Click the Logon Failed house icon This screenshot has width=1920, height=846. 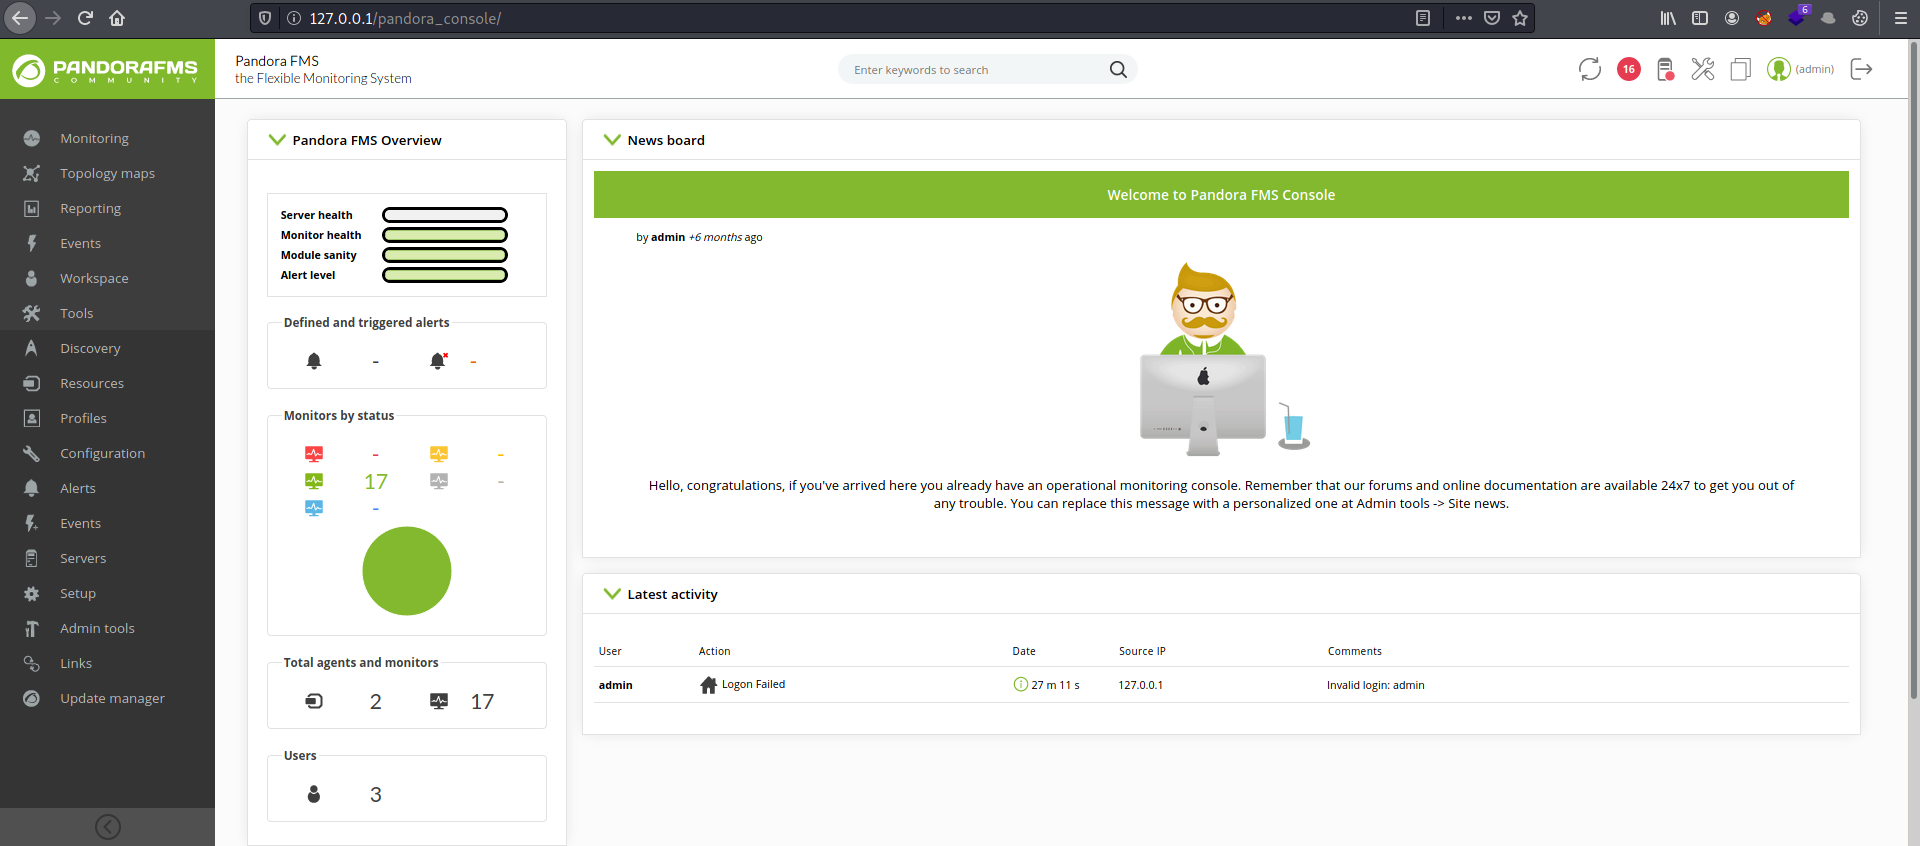[x=708, y=685]
